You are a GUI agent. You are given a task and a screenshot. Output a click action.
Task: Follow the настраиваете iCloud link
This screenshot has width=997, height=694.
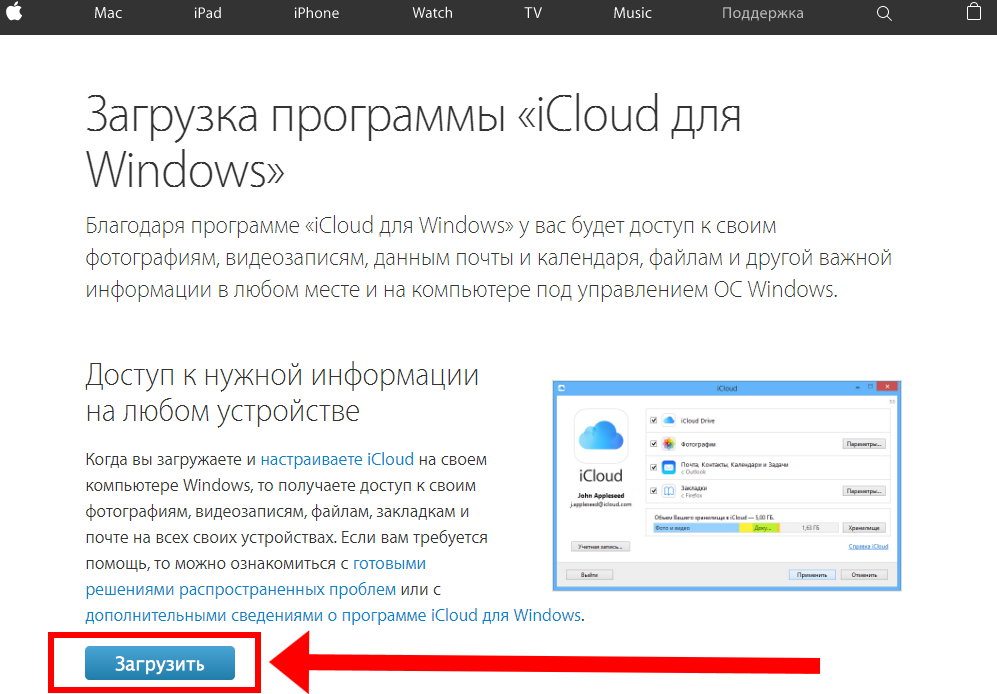coord(337,460)
